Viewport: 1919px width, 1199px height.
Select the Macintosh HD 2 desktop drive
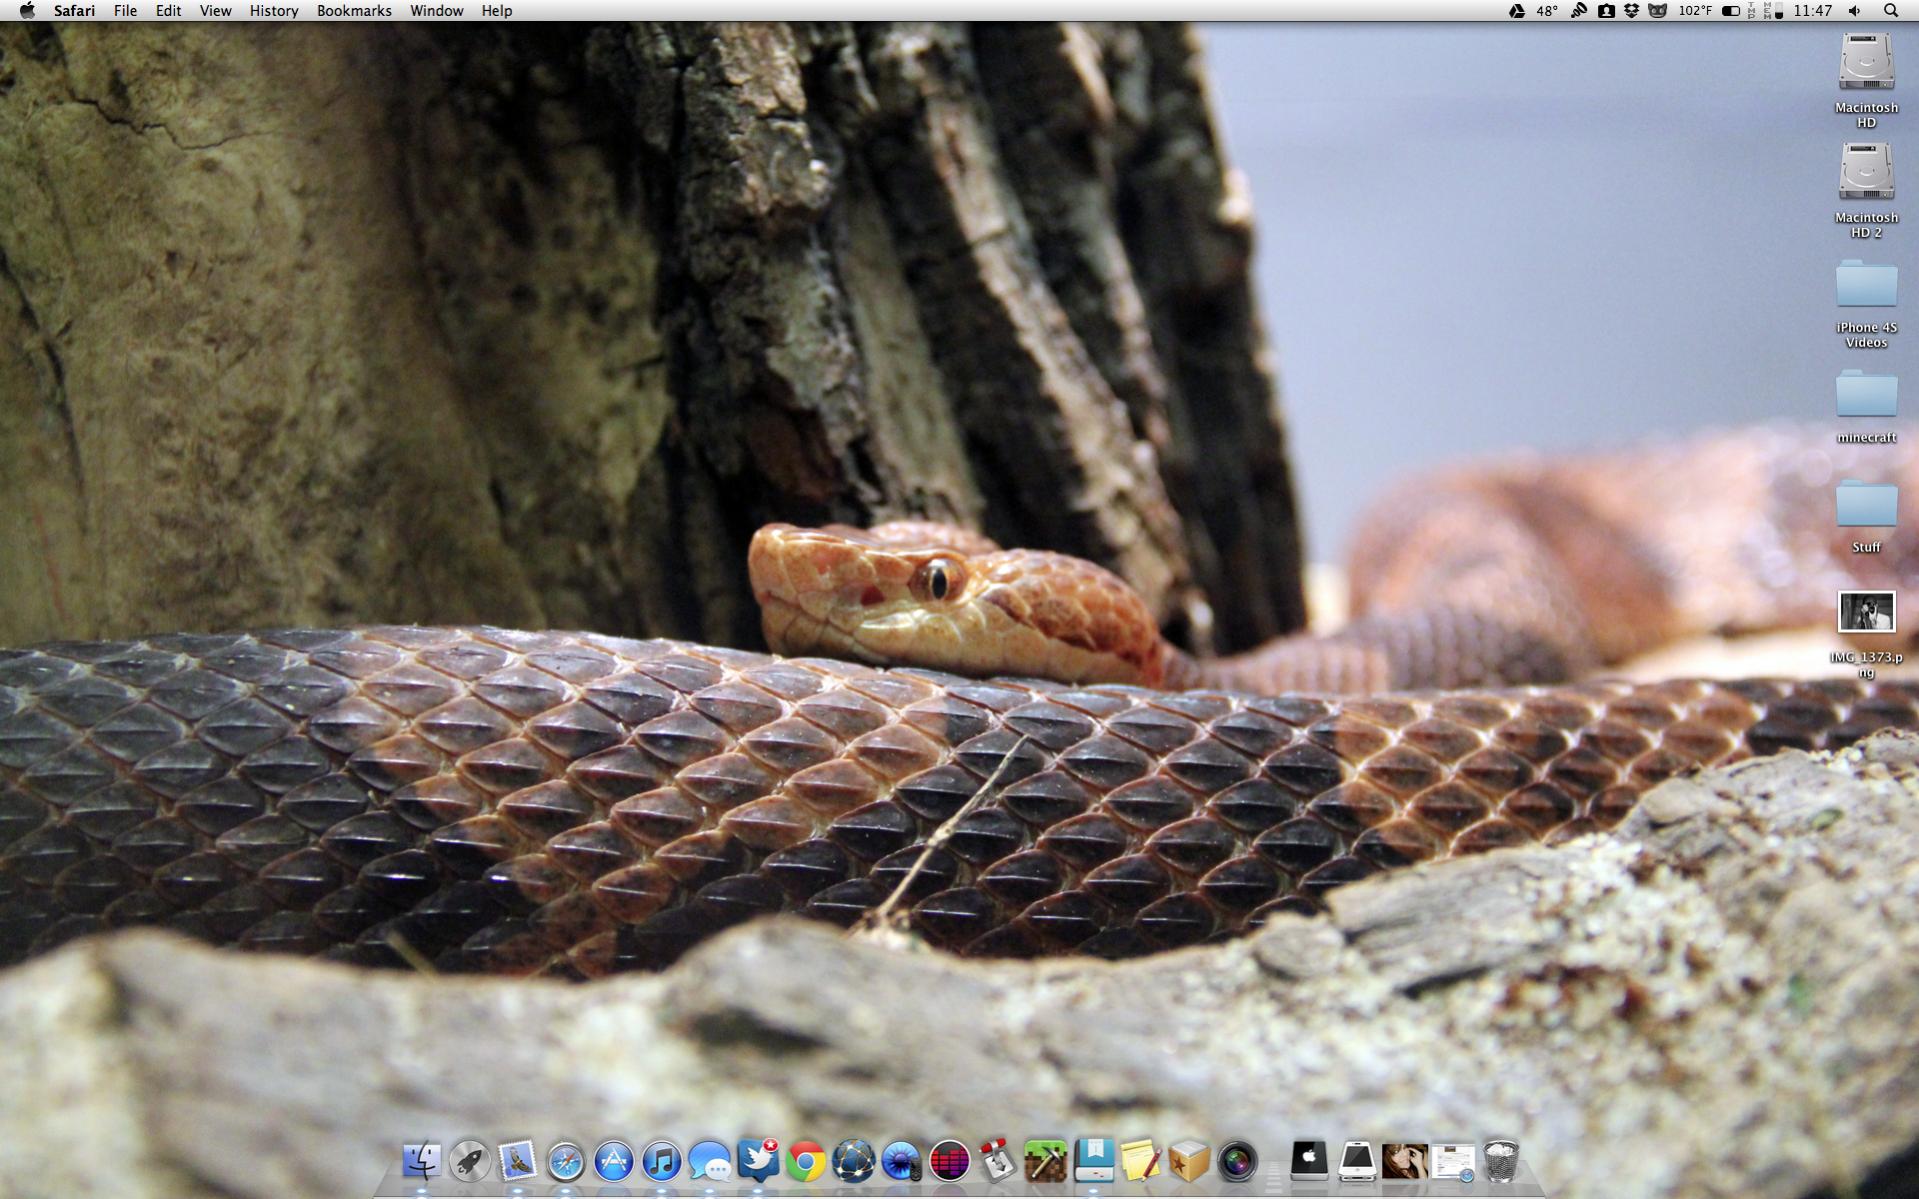click(1866, 190)
